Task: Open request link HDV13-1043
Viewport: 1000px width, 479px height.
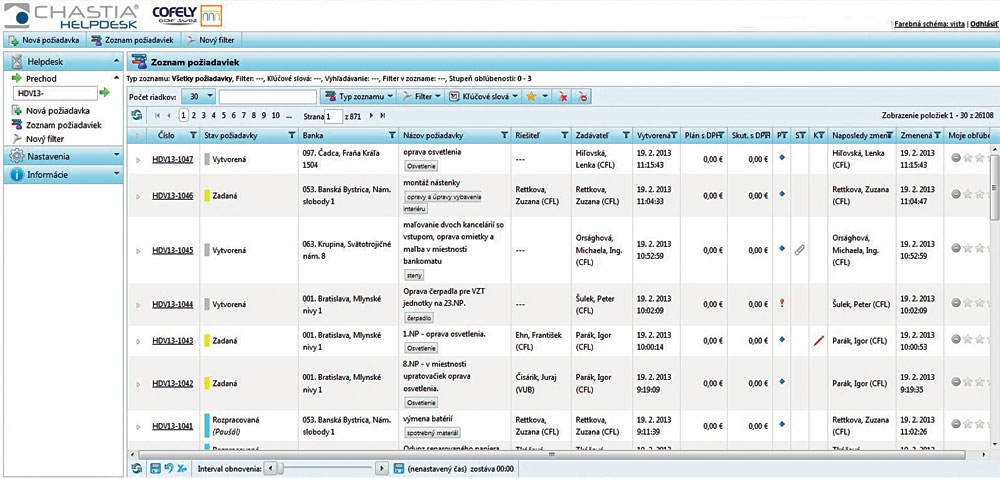Action: click(x=172, y=341)
